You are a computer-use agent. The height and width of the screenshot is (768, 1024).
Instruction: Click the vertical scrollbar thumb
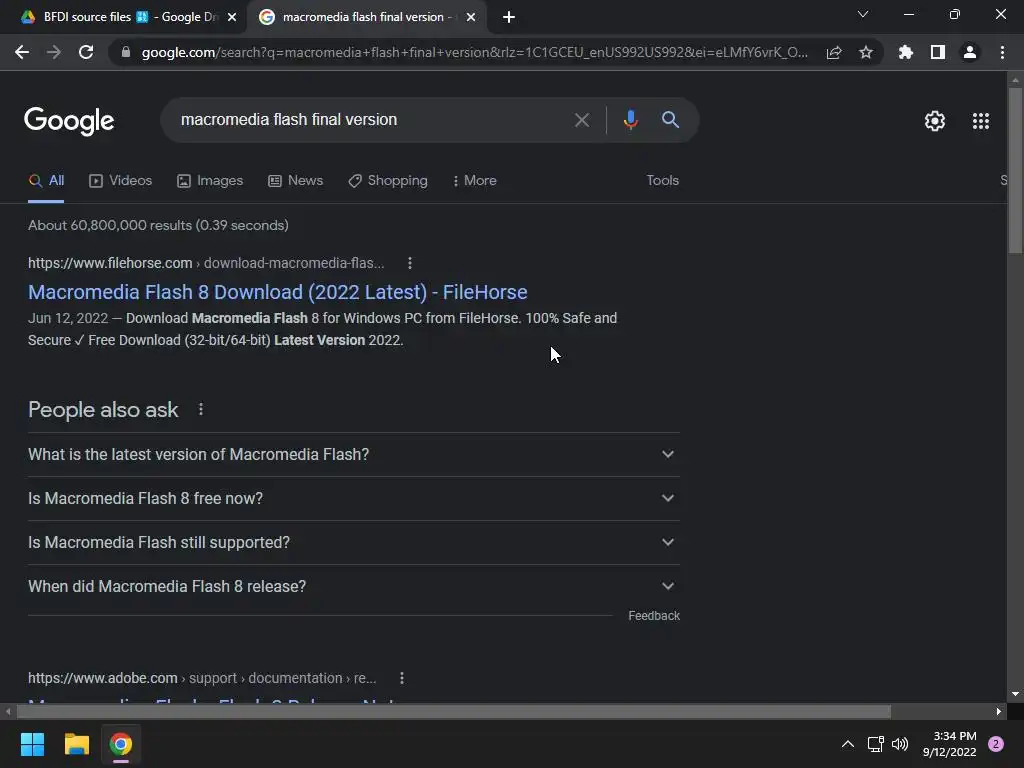[1015, 170]
